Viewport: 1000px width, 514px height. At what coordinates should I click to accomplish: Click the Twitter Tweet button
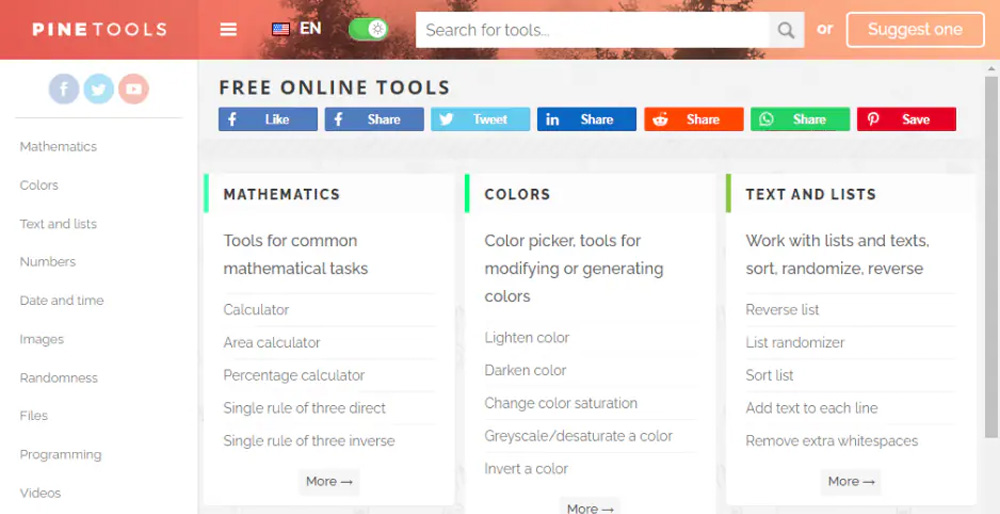point(480,119)
